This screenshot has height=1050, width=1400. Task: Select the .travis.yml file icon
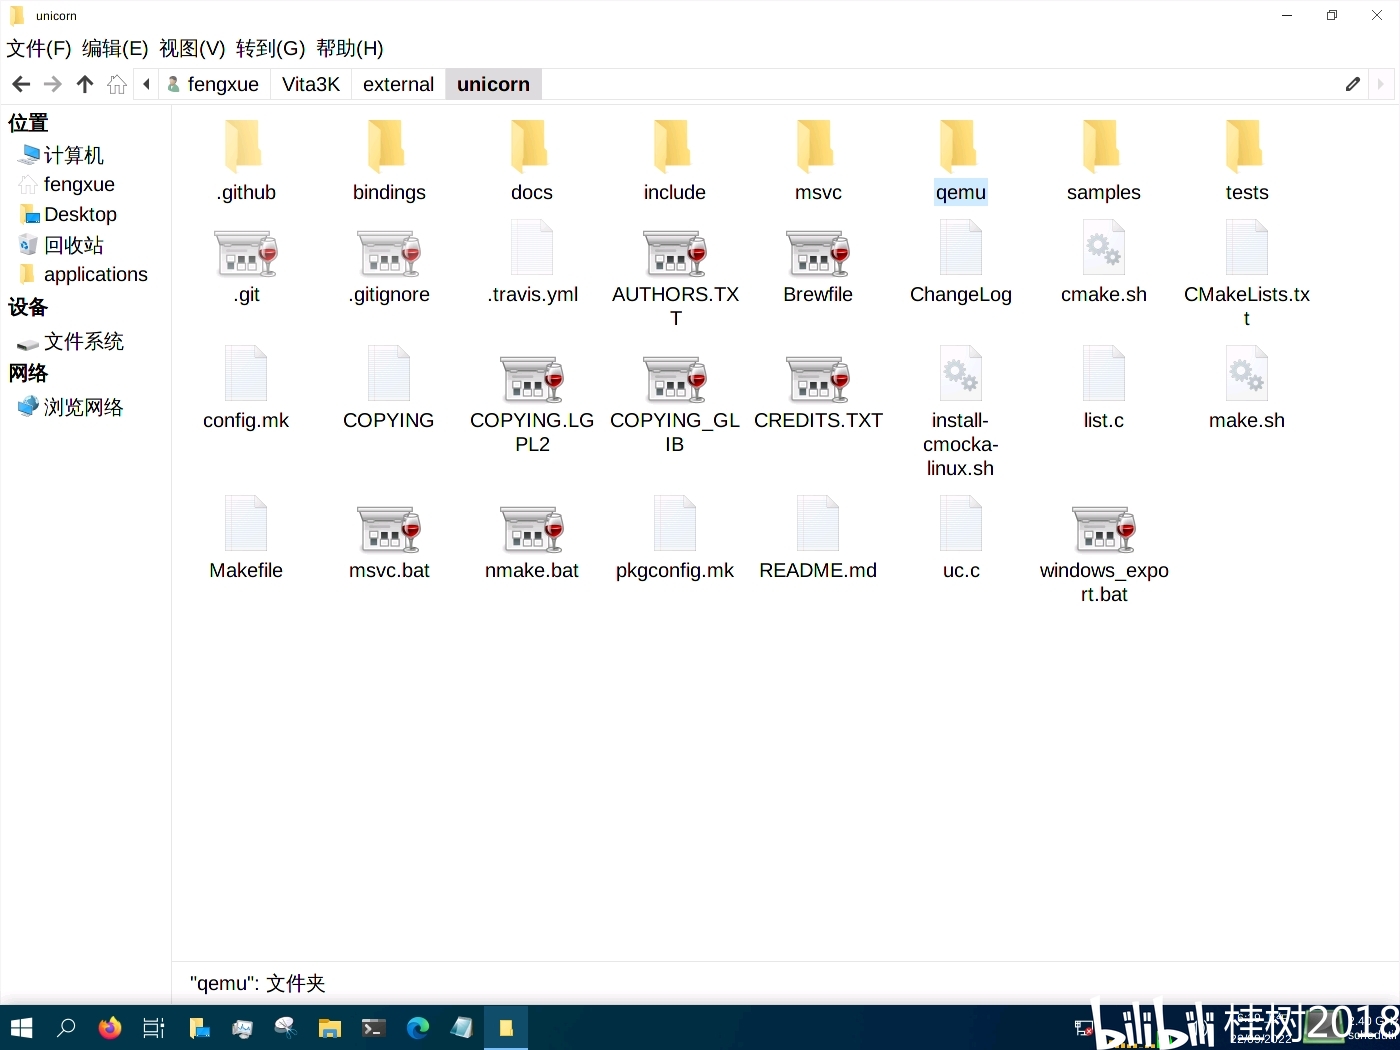coord(532,248)
